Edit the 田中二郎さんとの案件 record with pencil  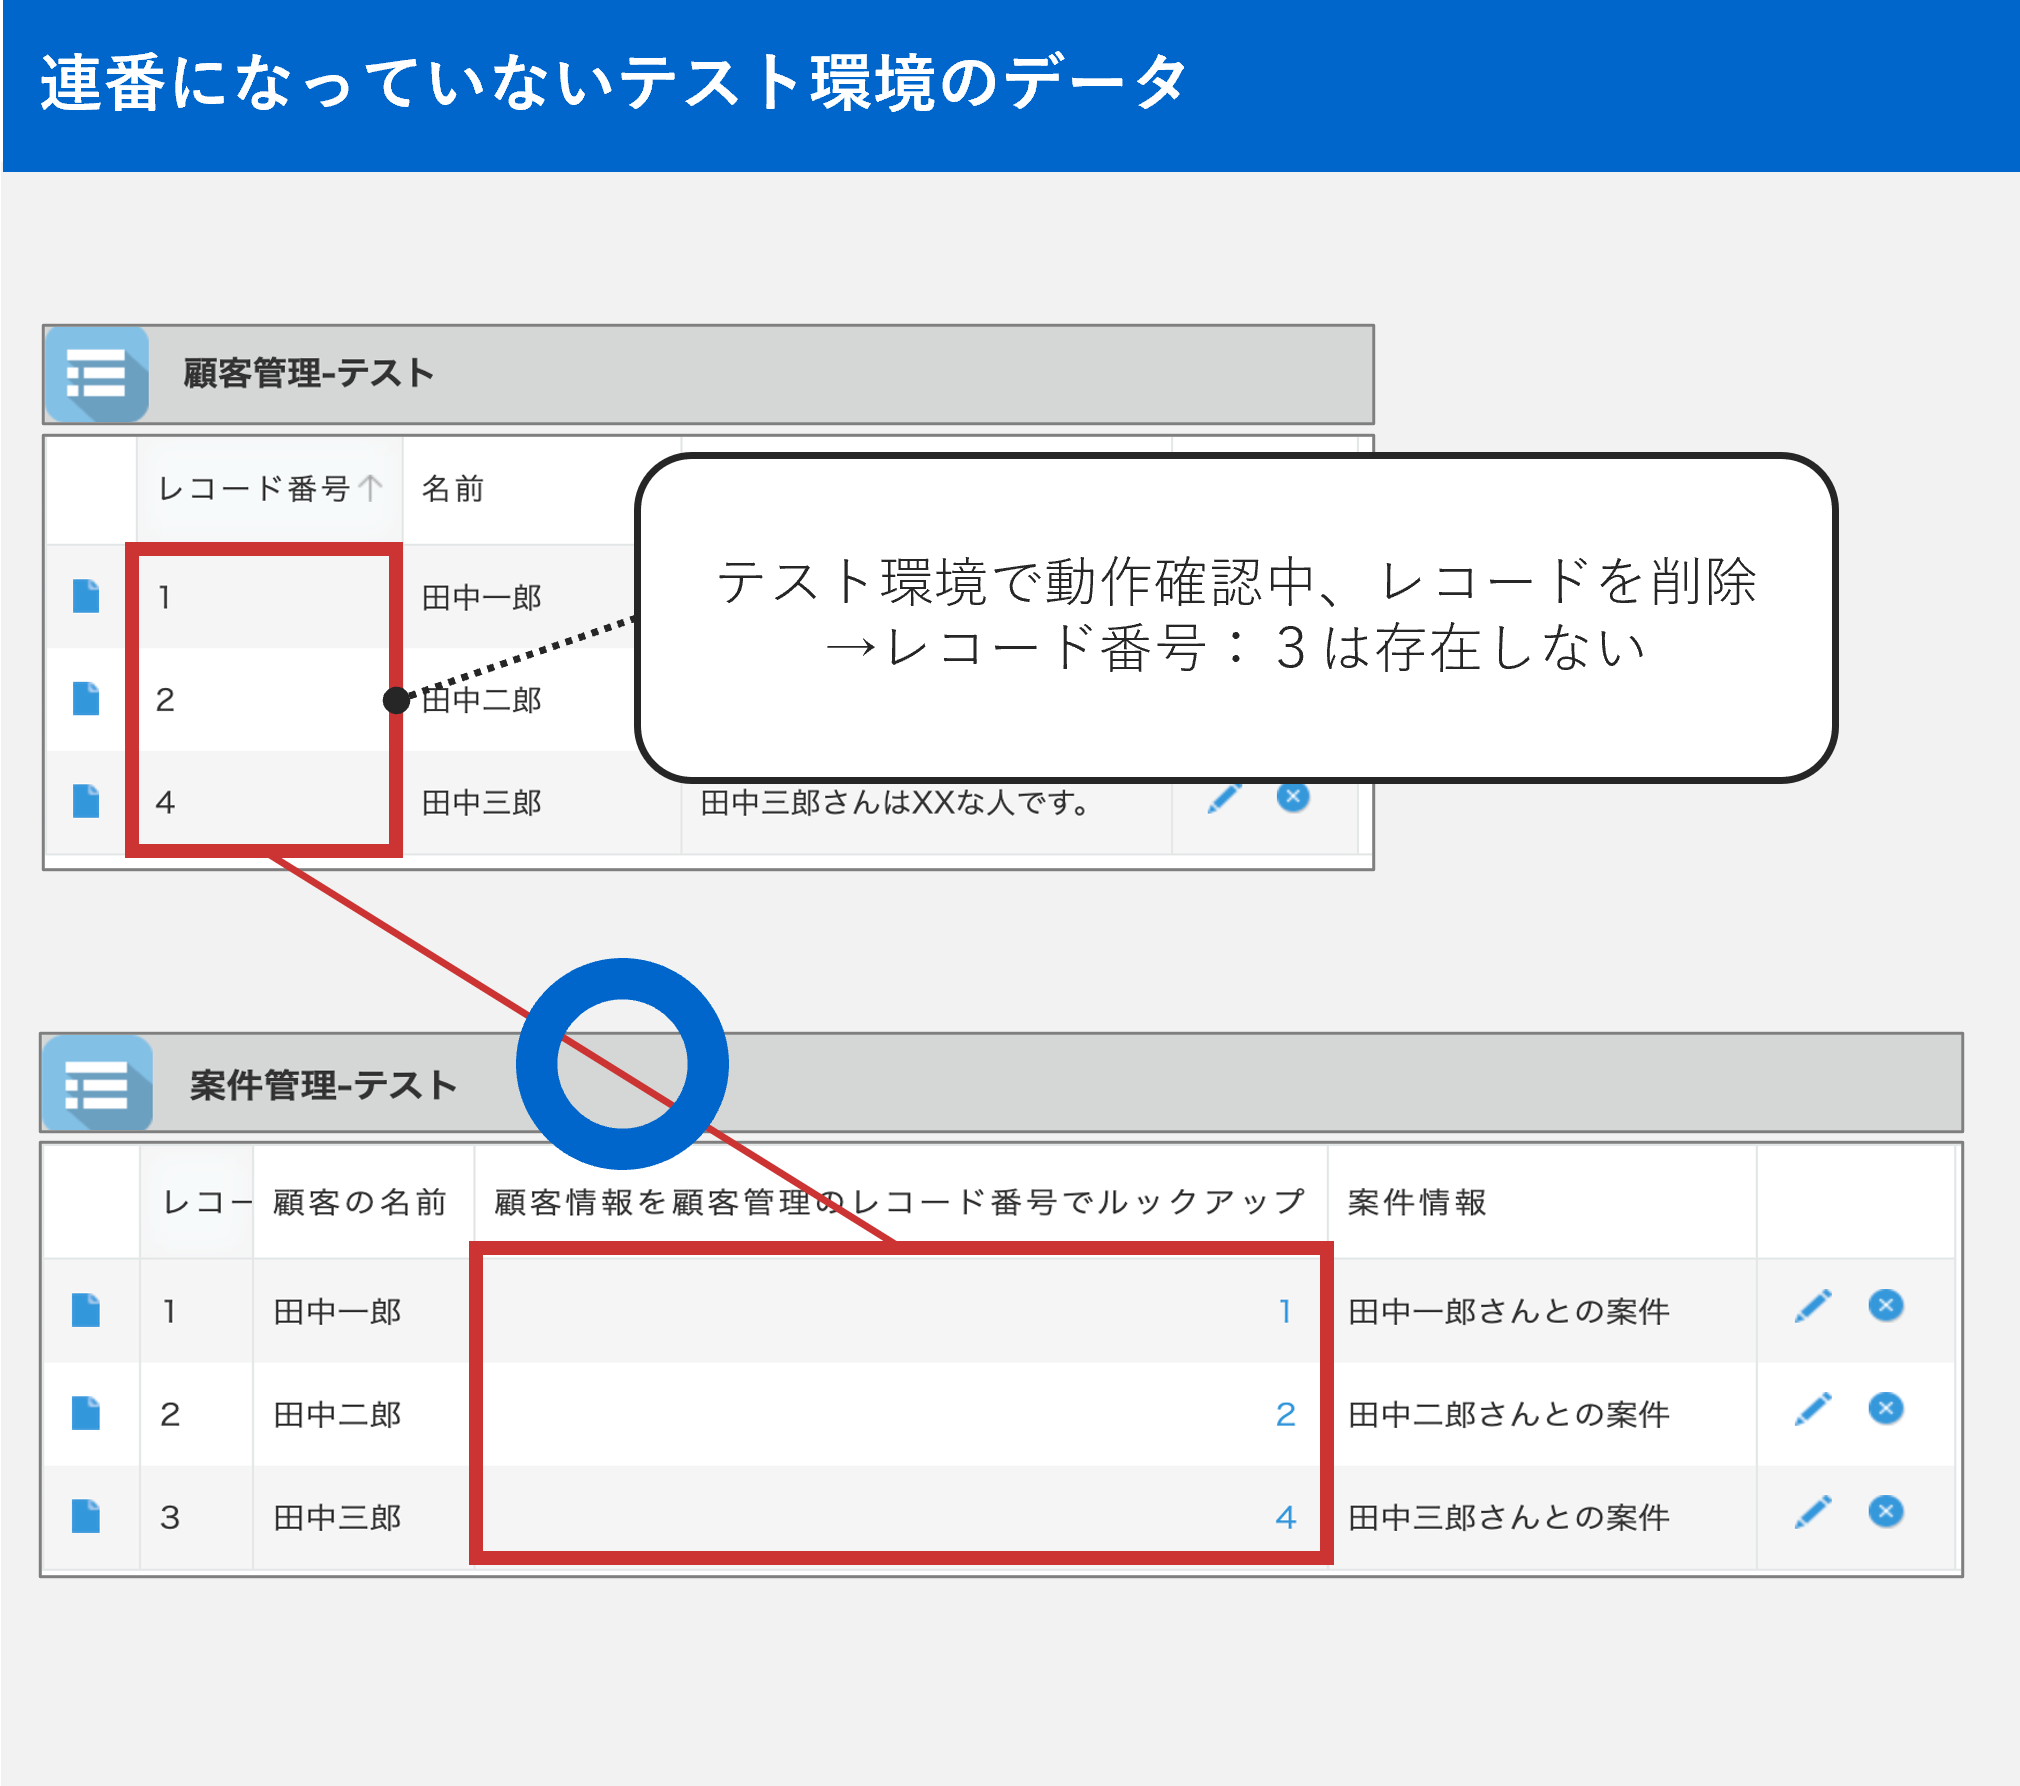pos(1813,1409)
